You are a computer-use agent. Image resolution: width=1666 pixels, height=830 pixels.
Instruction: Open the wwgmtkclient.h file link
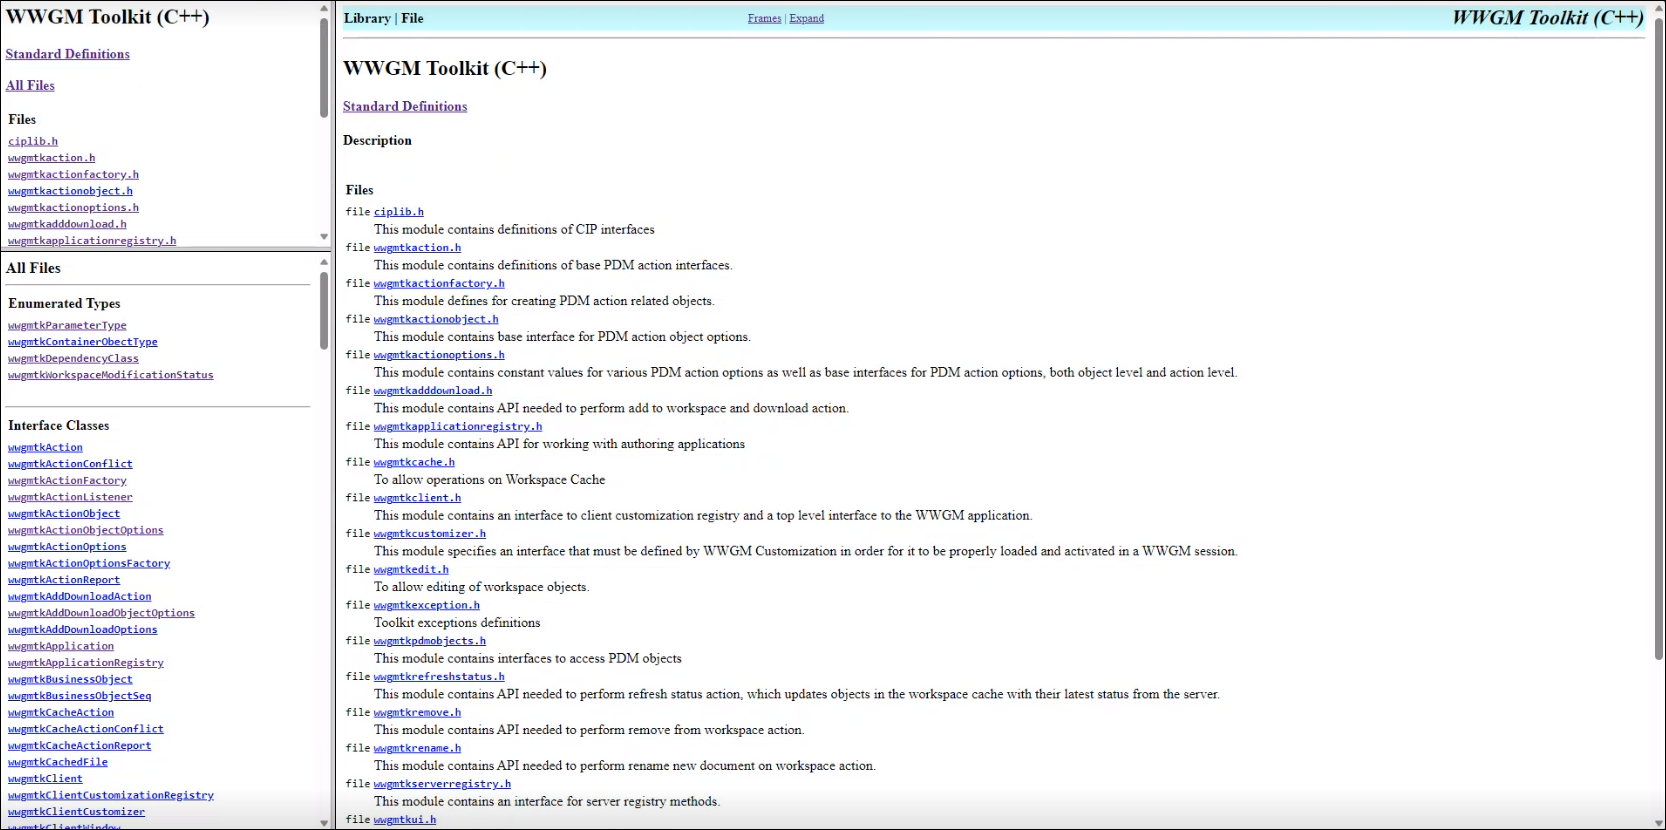tap(418, 498)
